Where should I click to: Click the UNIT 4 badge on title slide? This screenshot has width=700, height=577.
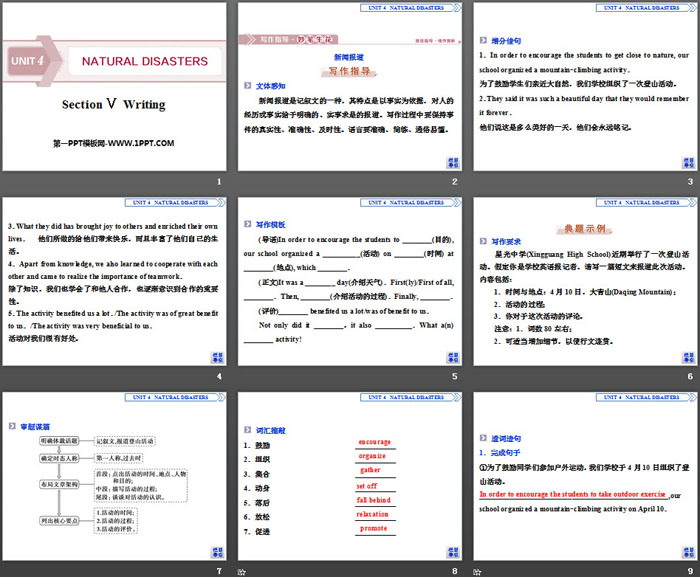[x=30, y=61]
